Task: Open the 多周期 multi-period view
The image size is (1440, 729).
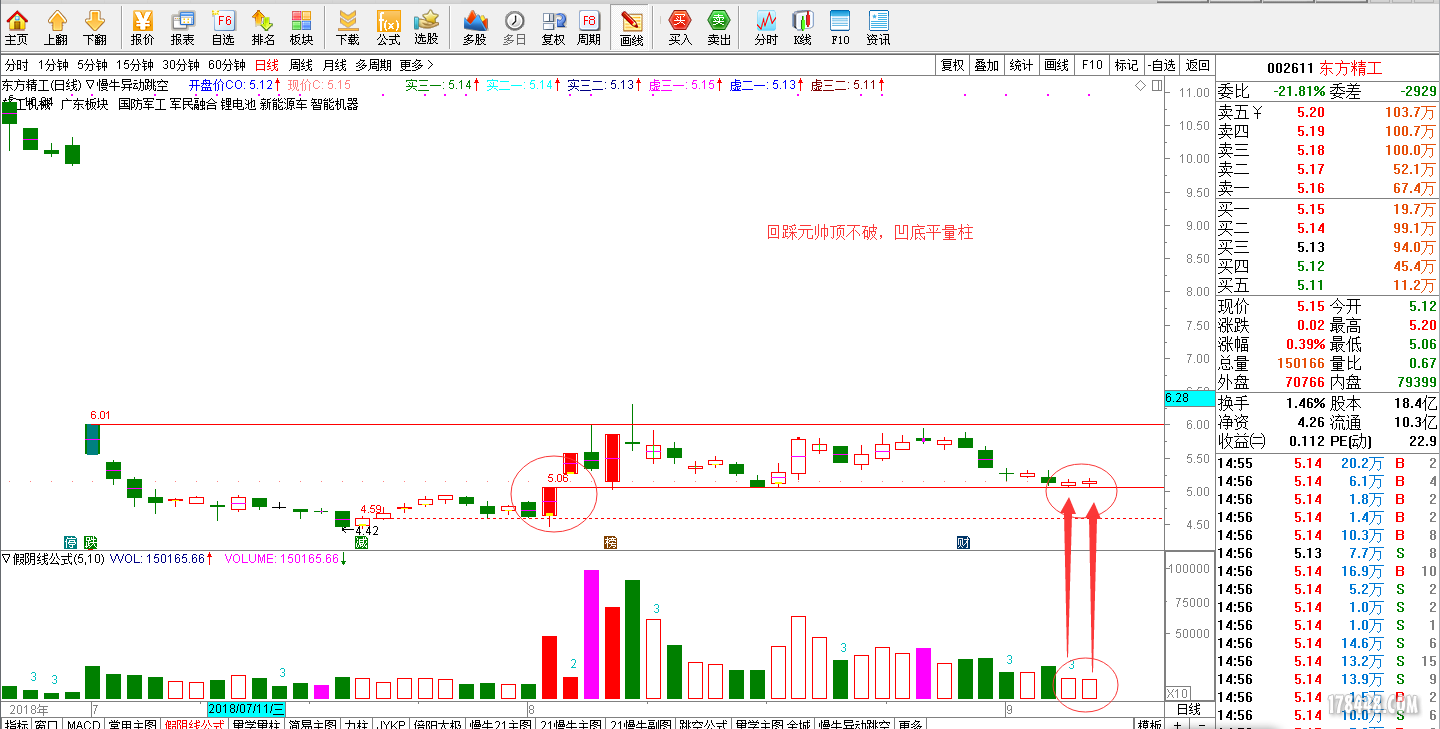Action: tap(374, 65)
